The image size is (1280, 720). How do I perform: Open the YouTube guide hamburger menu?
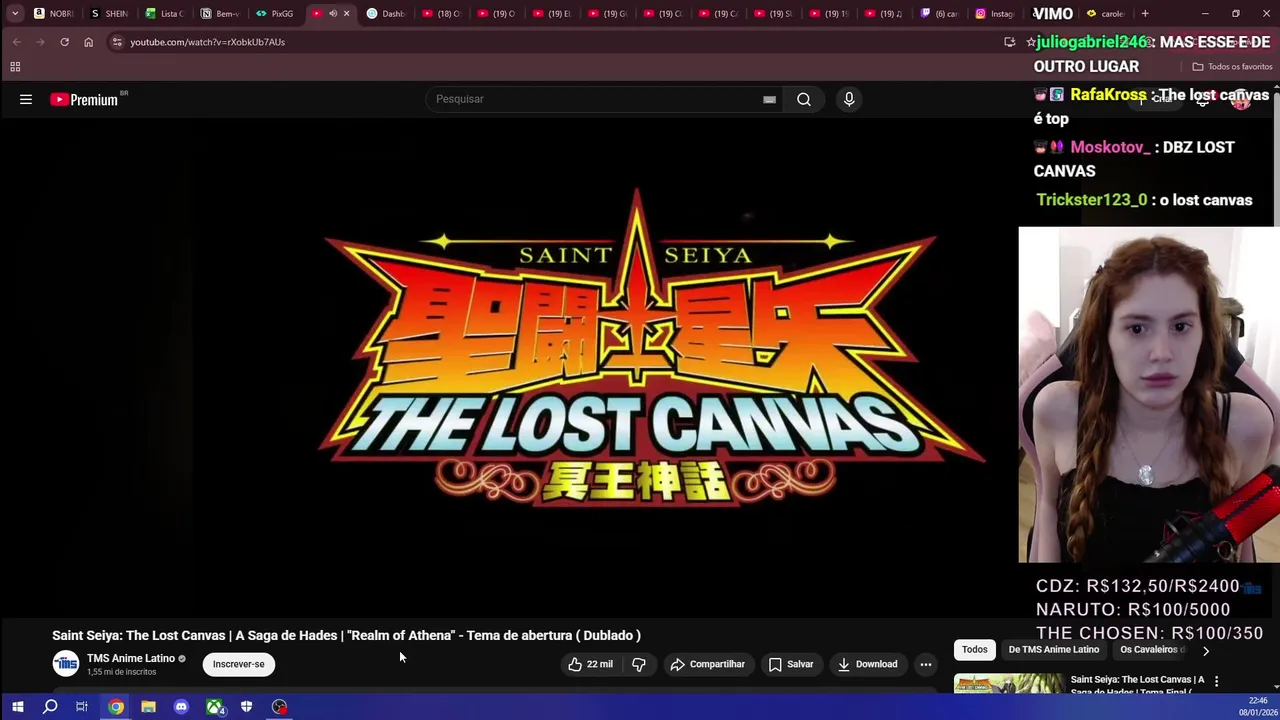click(26, 99)
